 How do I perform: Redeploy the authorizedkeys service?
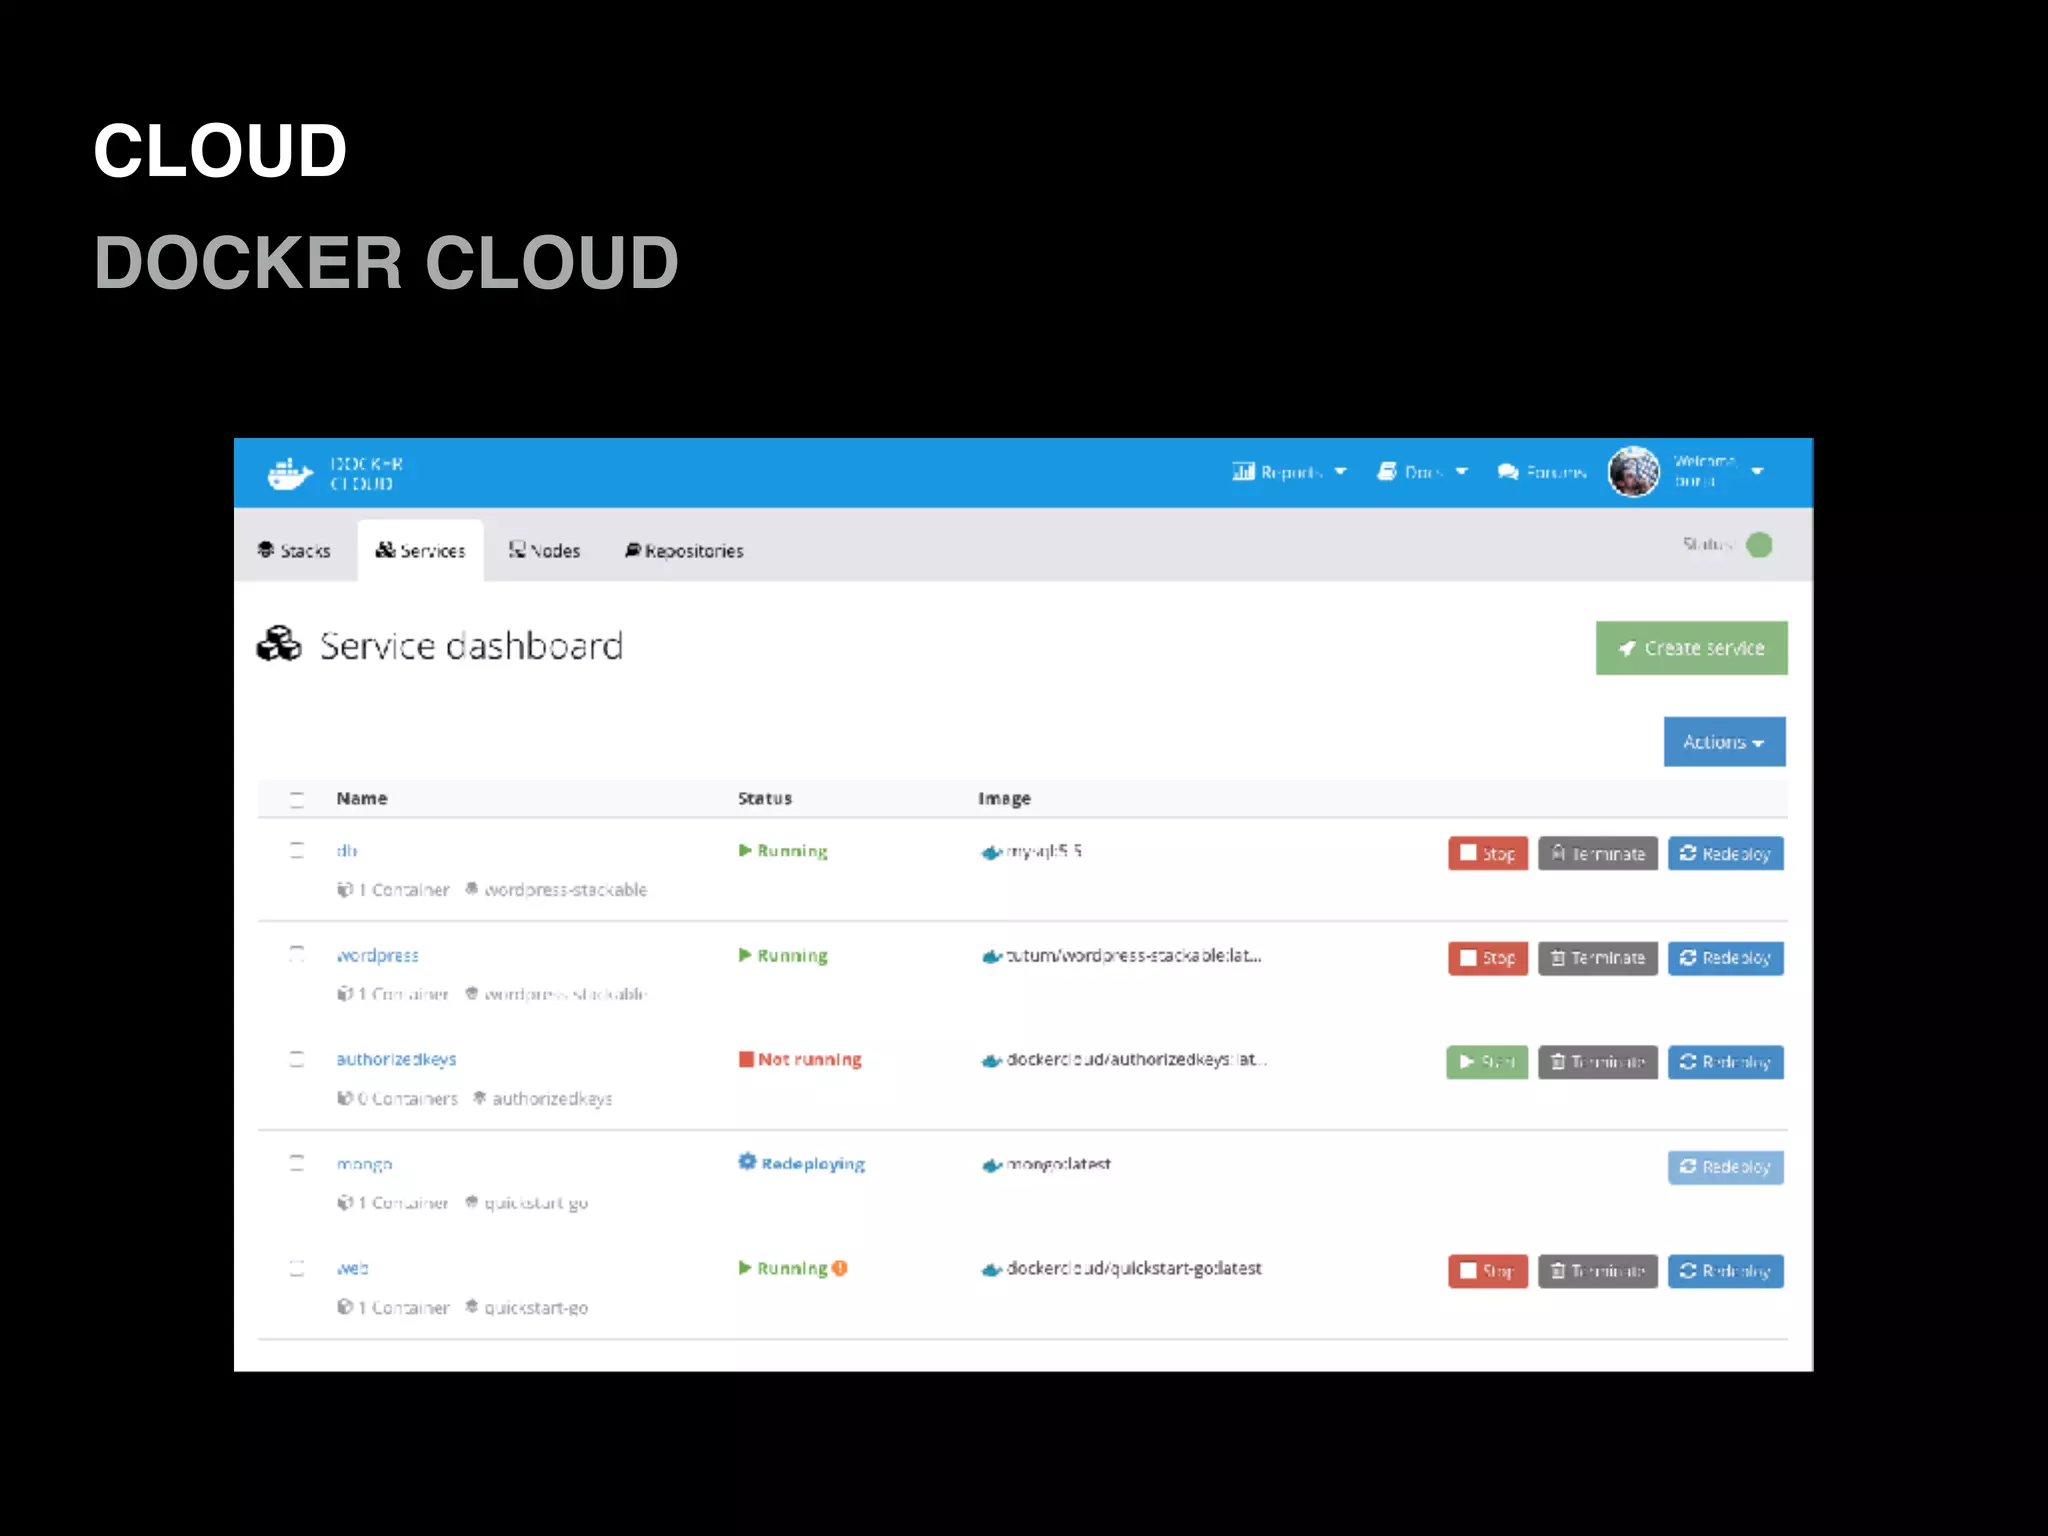tap(1726, 1062)
